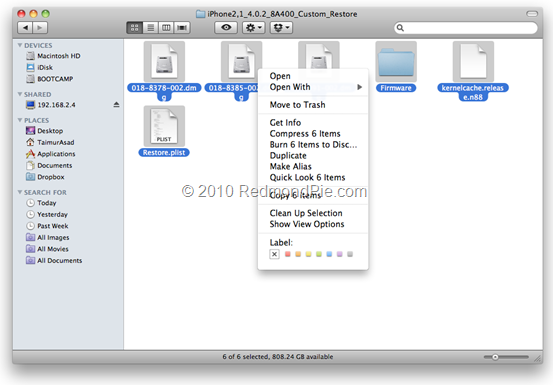Open Desktop in sidebar
This screenshot has height=385, width=553.
point(44,131)
